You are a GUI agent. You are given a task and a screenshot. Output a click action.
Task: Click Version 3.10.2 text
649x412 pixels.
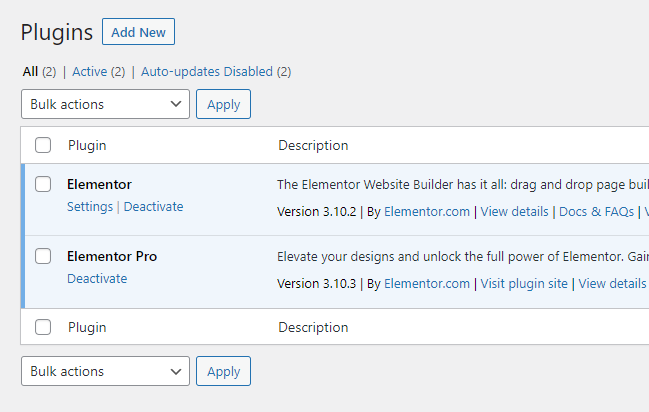pos(317,212)
